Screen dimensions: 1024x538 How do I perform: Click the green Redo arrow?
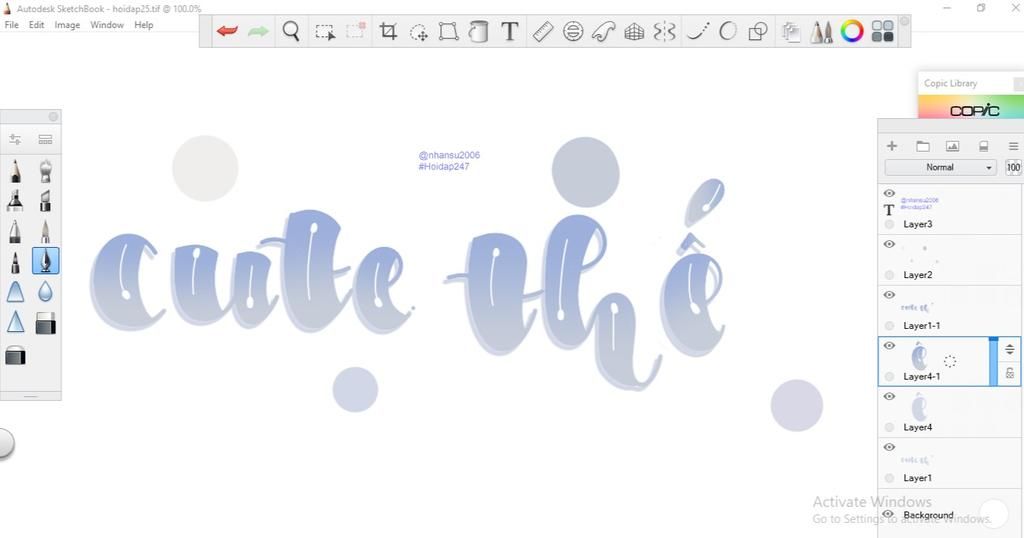(259, 31)
